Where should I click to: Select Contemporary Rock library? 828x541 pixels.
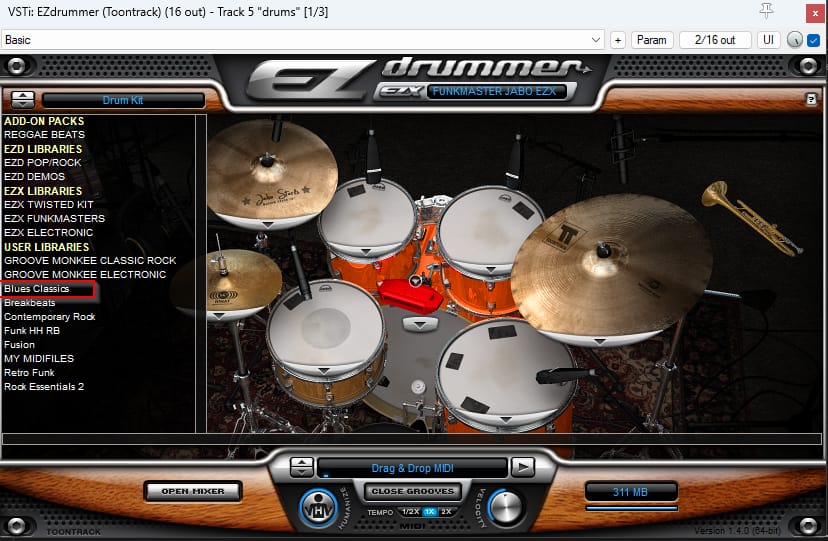pyautogui.click(x=50, y=317)
